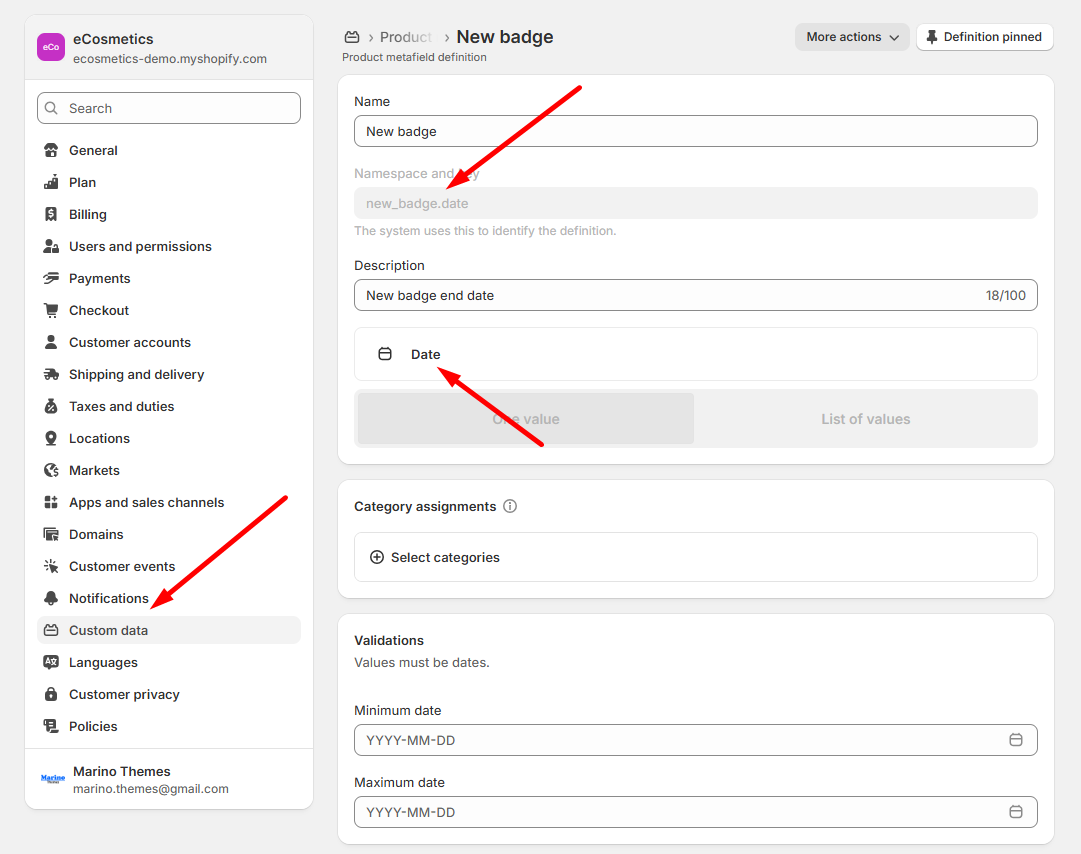Click the calendar icon beside Date type
Screen dimensions: 1081x854
pyautogui.click(x=385, y=354)
